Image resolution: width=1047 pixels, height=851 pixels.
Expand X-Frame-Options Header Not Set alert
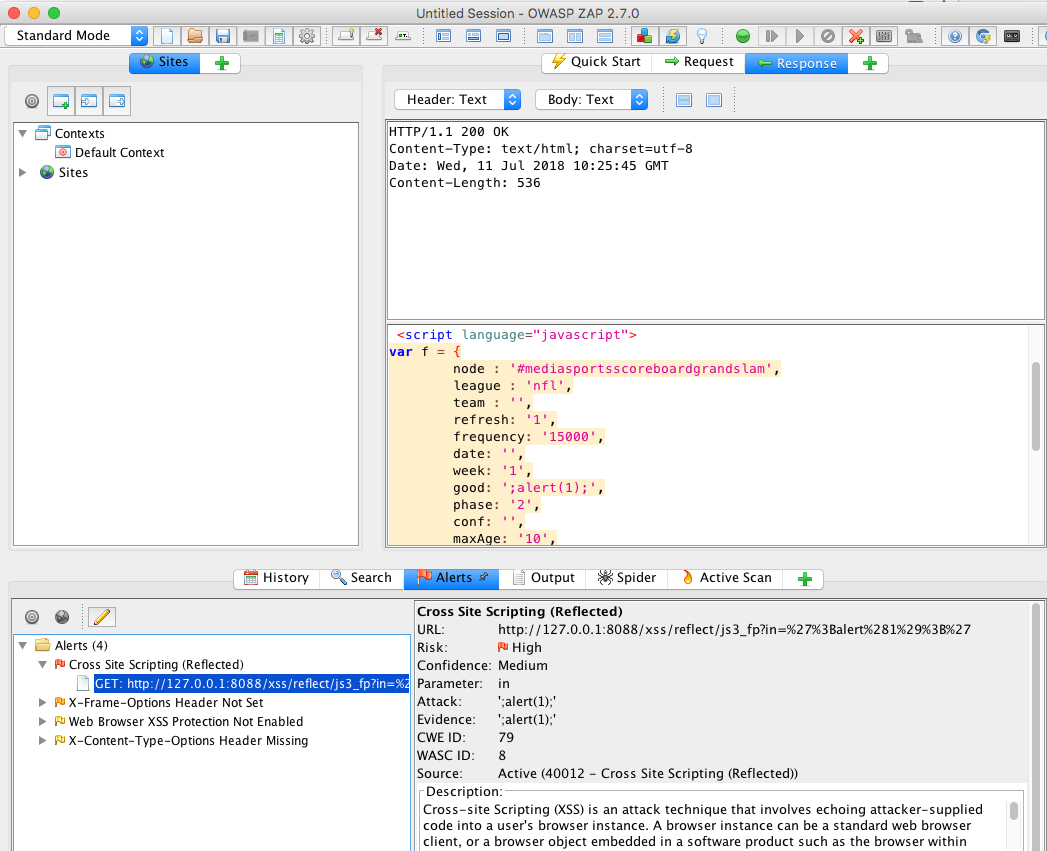coord(42,703)
